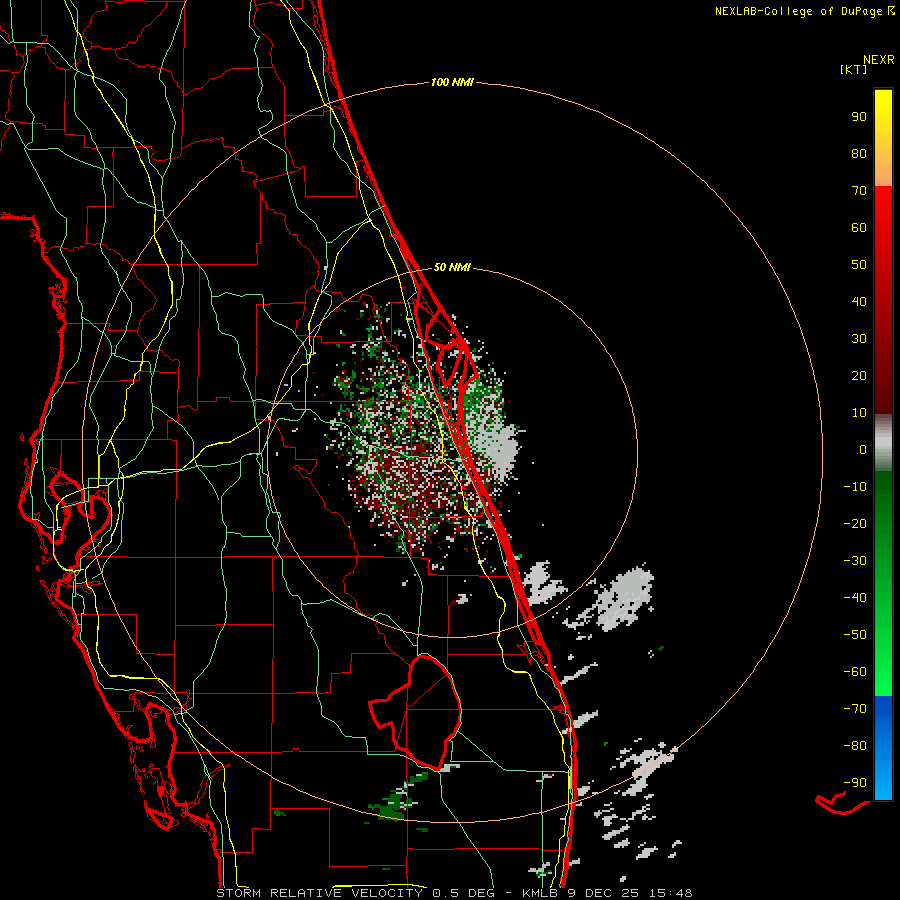The height and width of the screenshot is (900, 900).
Task: Click the -30 value on the velocity scale
Action: (855, 561)
